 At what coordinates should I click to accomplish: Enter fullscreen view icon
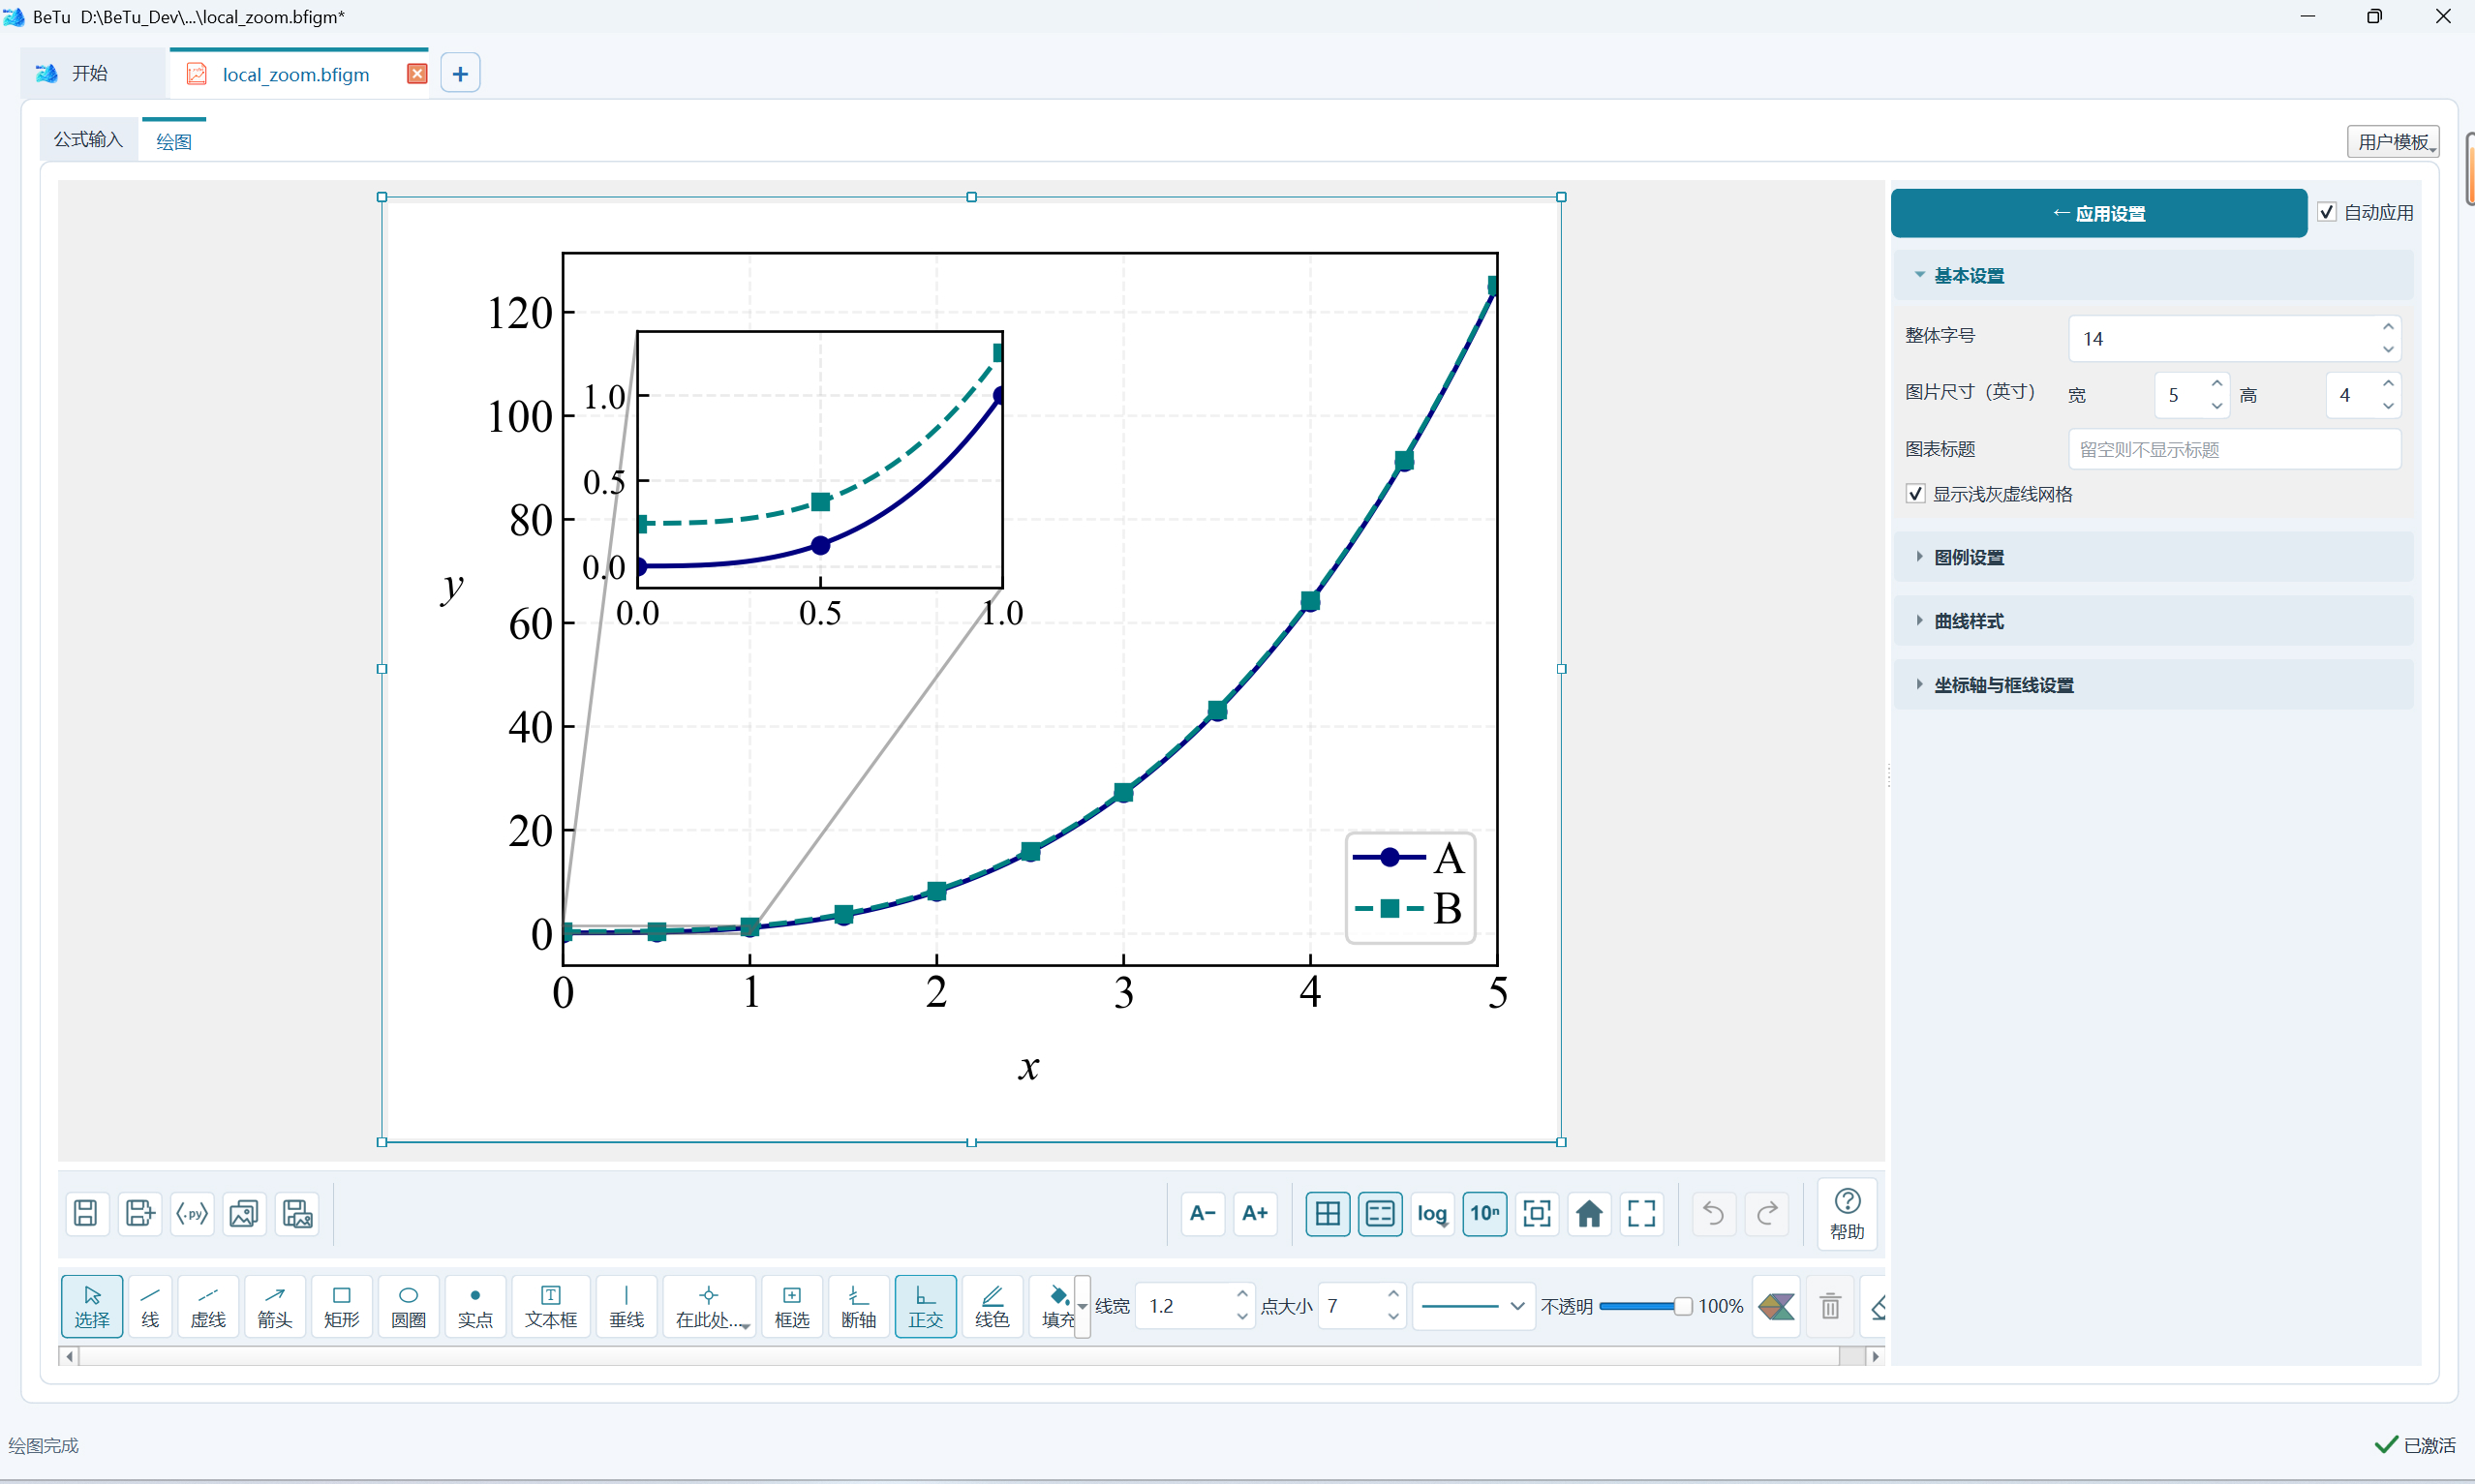tap(1641, 1213)
